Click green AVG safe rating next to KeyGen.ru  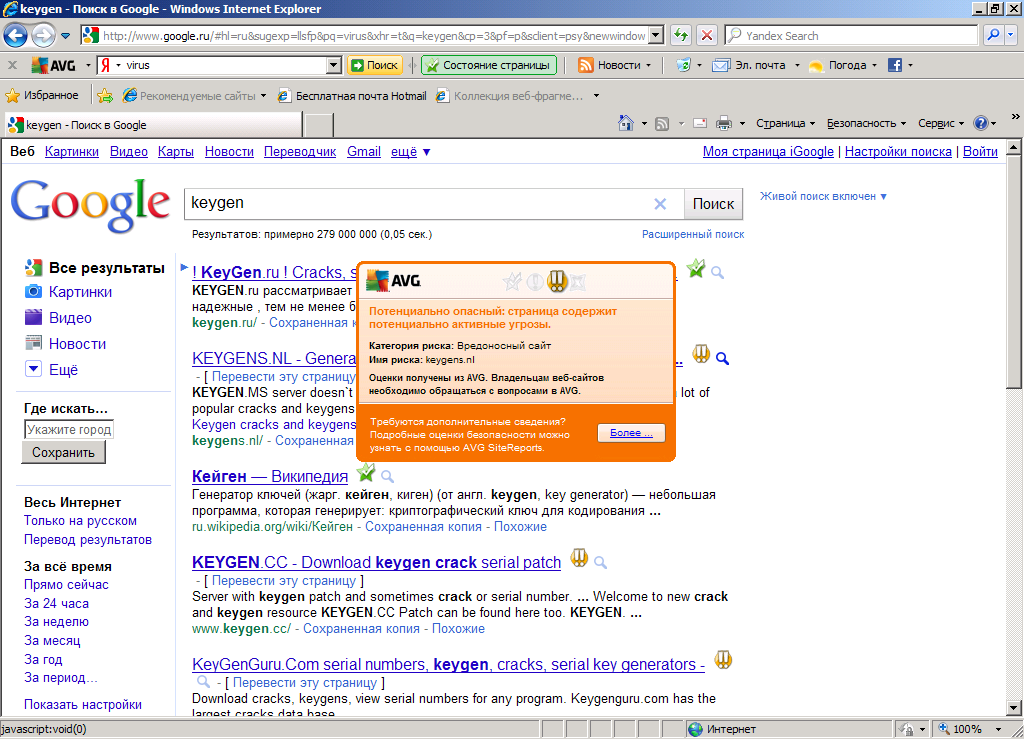tap(696, 268)
